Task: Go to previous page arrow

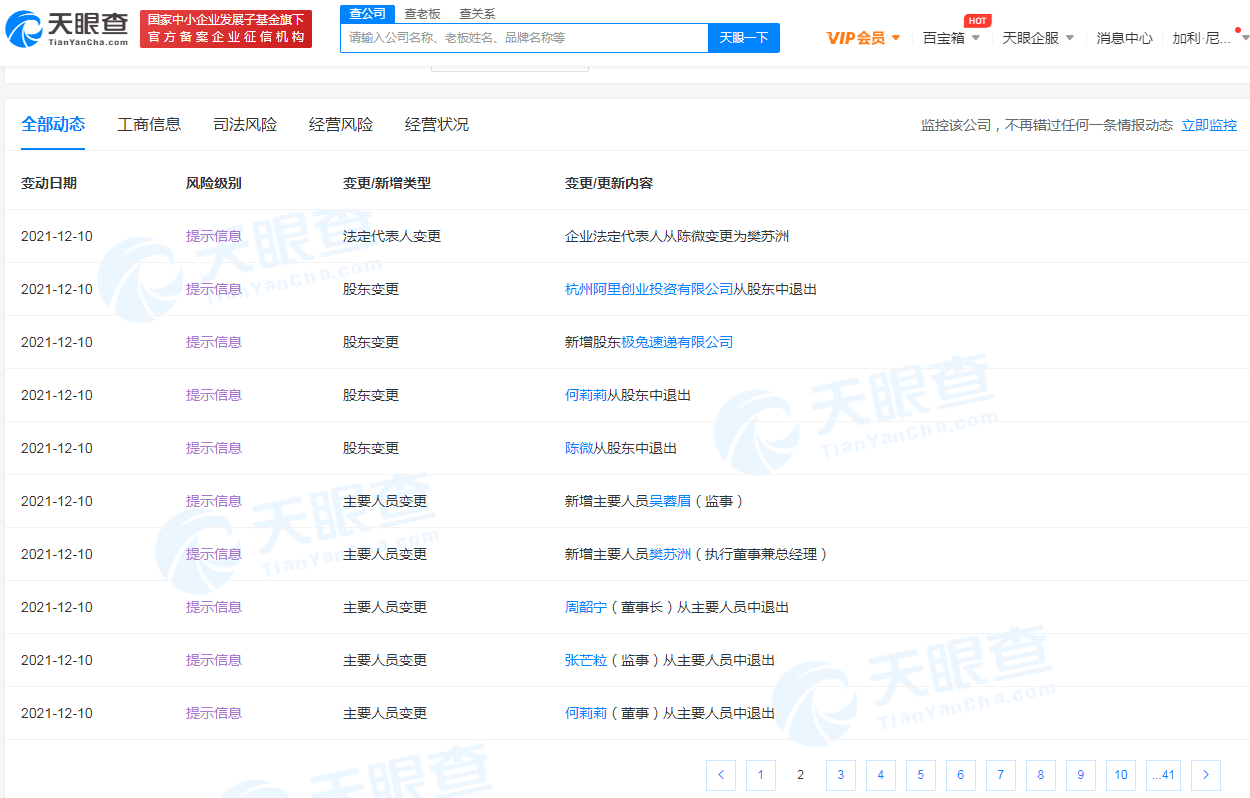Action: coord(720,775)
